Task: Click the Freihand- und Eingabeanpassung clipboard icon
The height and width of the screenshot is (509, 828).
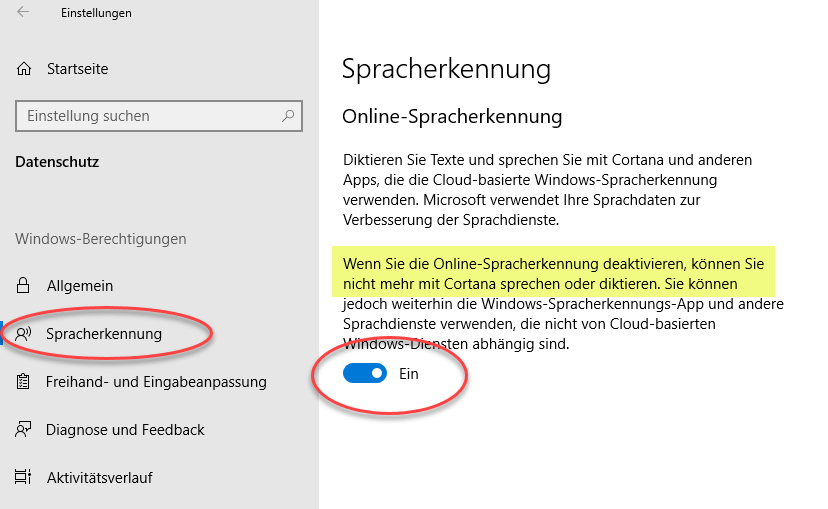Action: tap(23, 382)
